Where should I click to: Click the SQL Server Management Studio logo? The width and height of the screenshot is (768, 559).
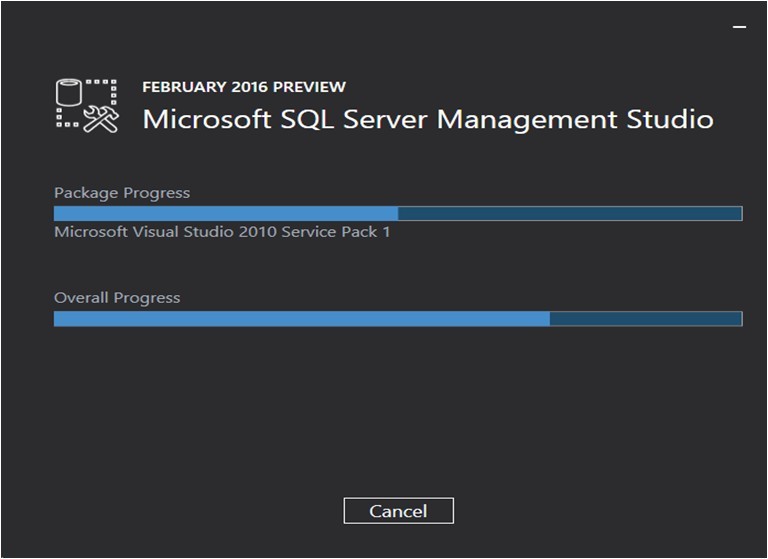87,106
